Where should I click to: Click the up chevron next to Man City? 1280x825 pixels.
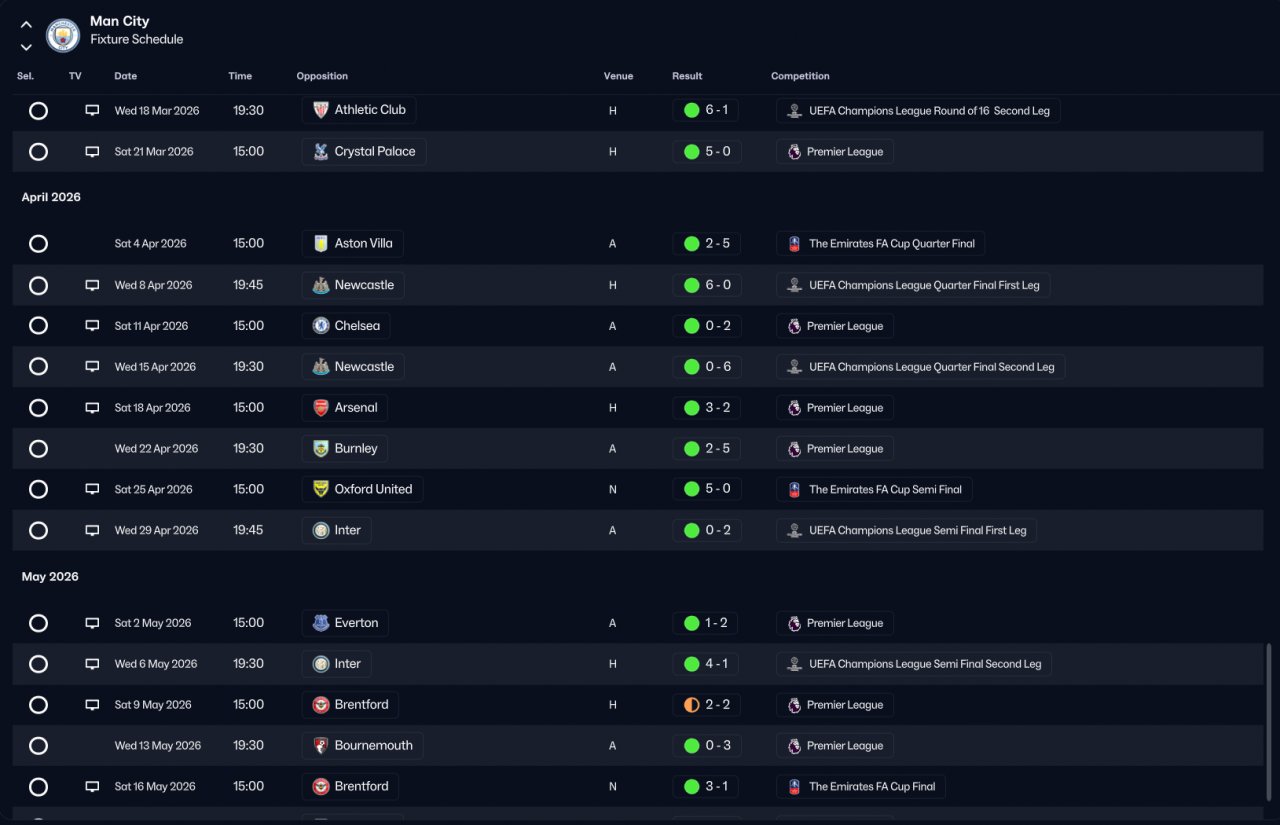(x=26, y=25)
